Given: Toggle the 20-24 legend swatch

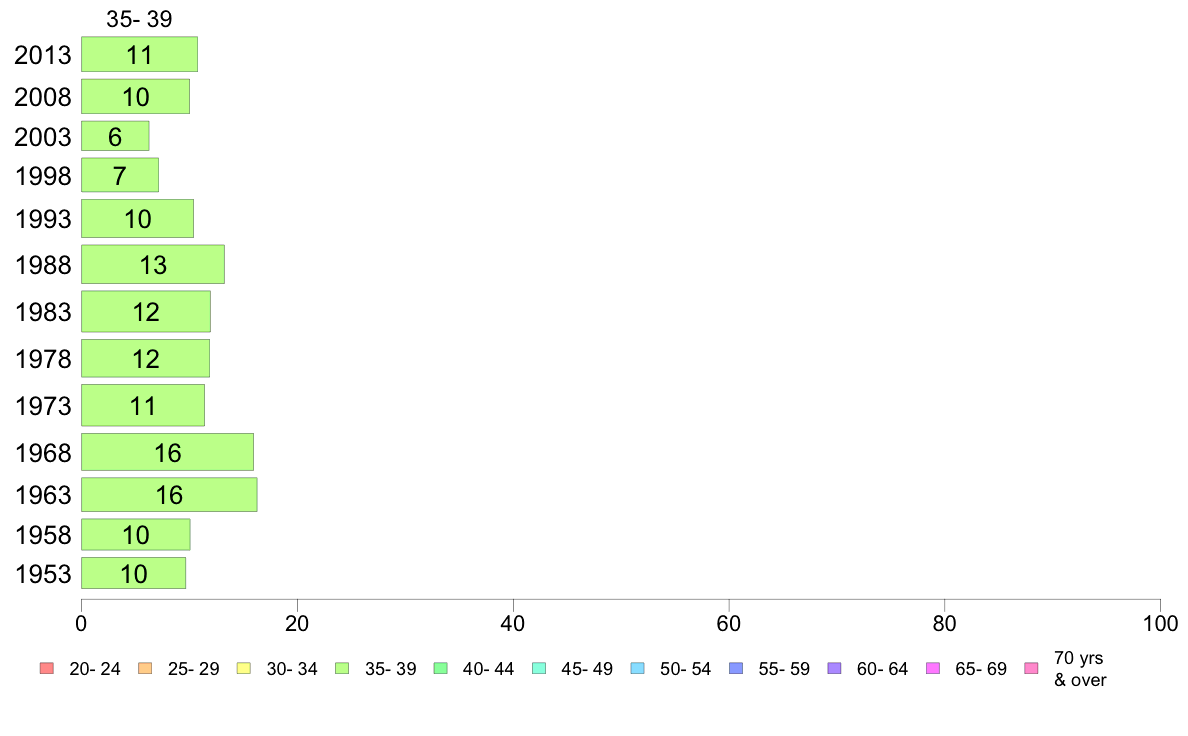Looking at the screenshot, I should [x=47, y=669].
